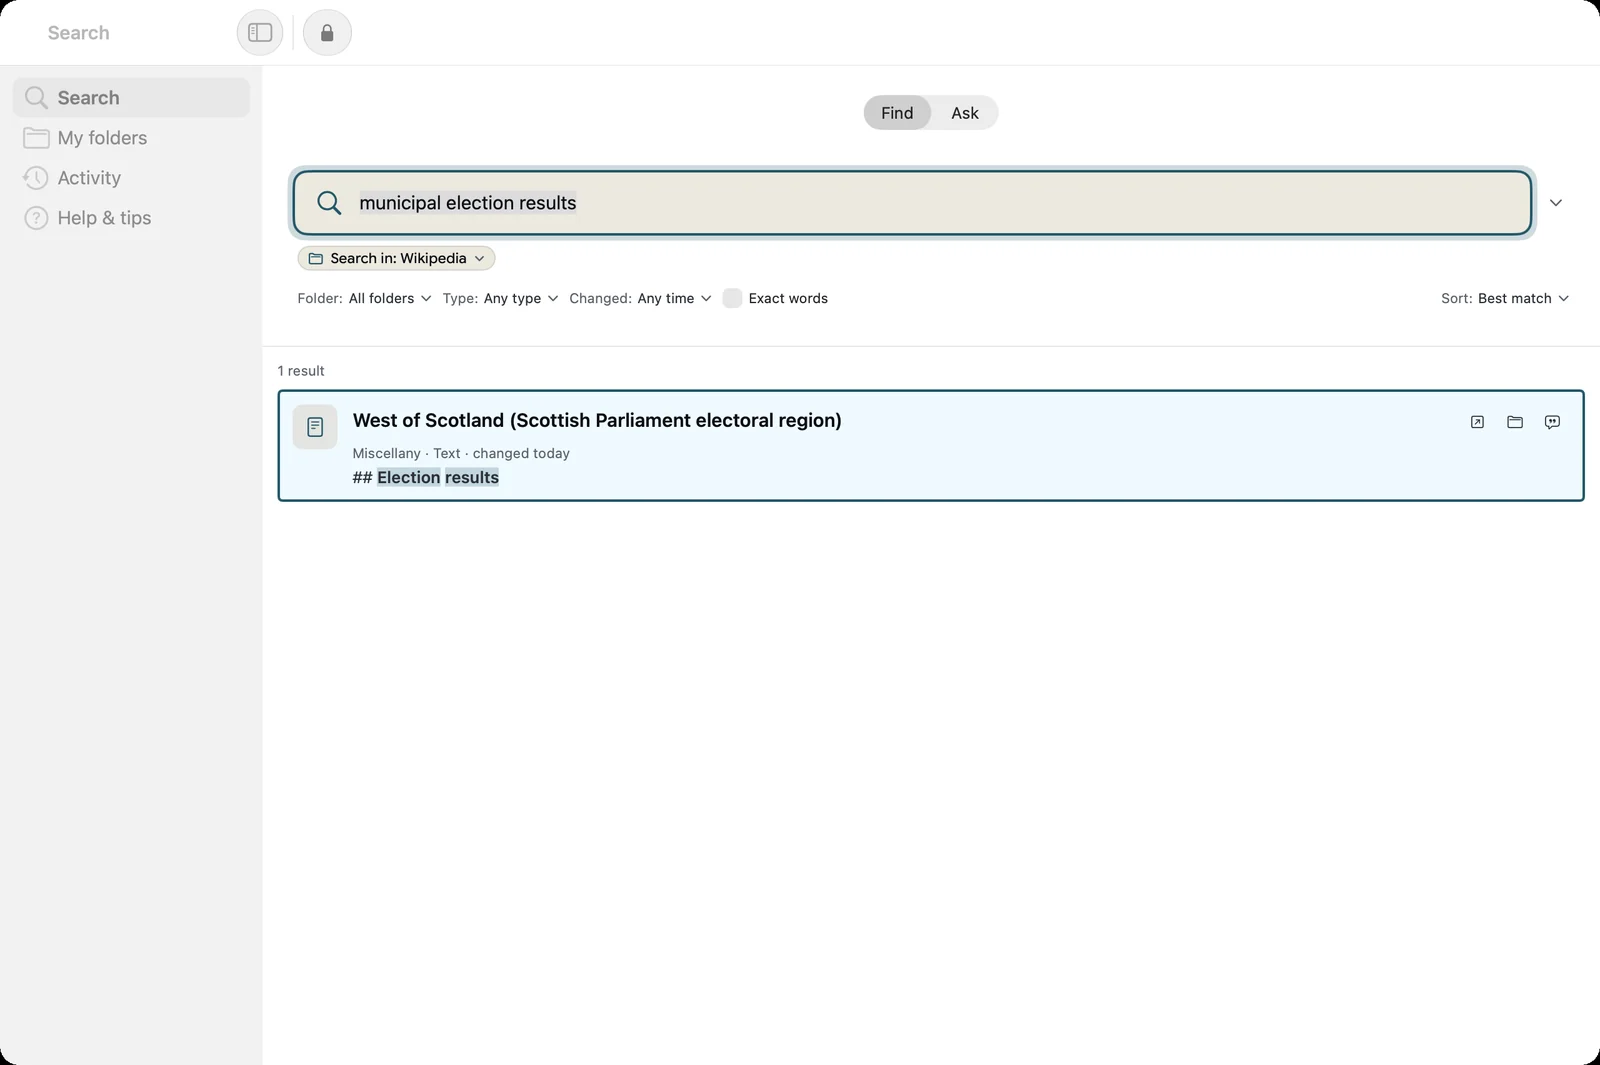
Task: Click the folder icon on the result row
Action: click(1515, 422)
